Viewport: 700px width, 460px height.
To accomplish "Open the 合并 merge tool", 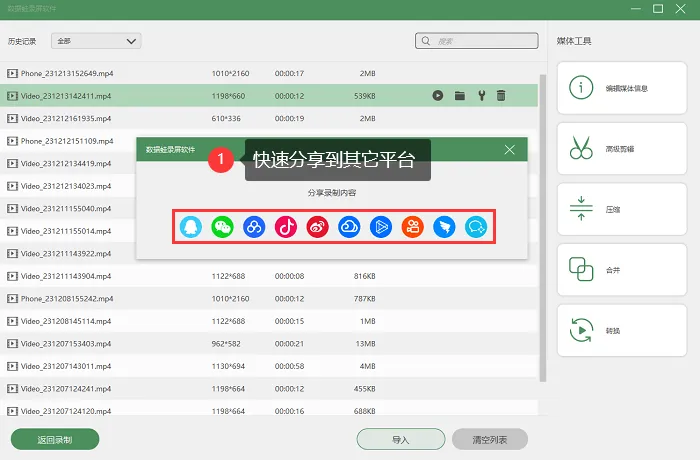I will coord(622,270).
